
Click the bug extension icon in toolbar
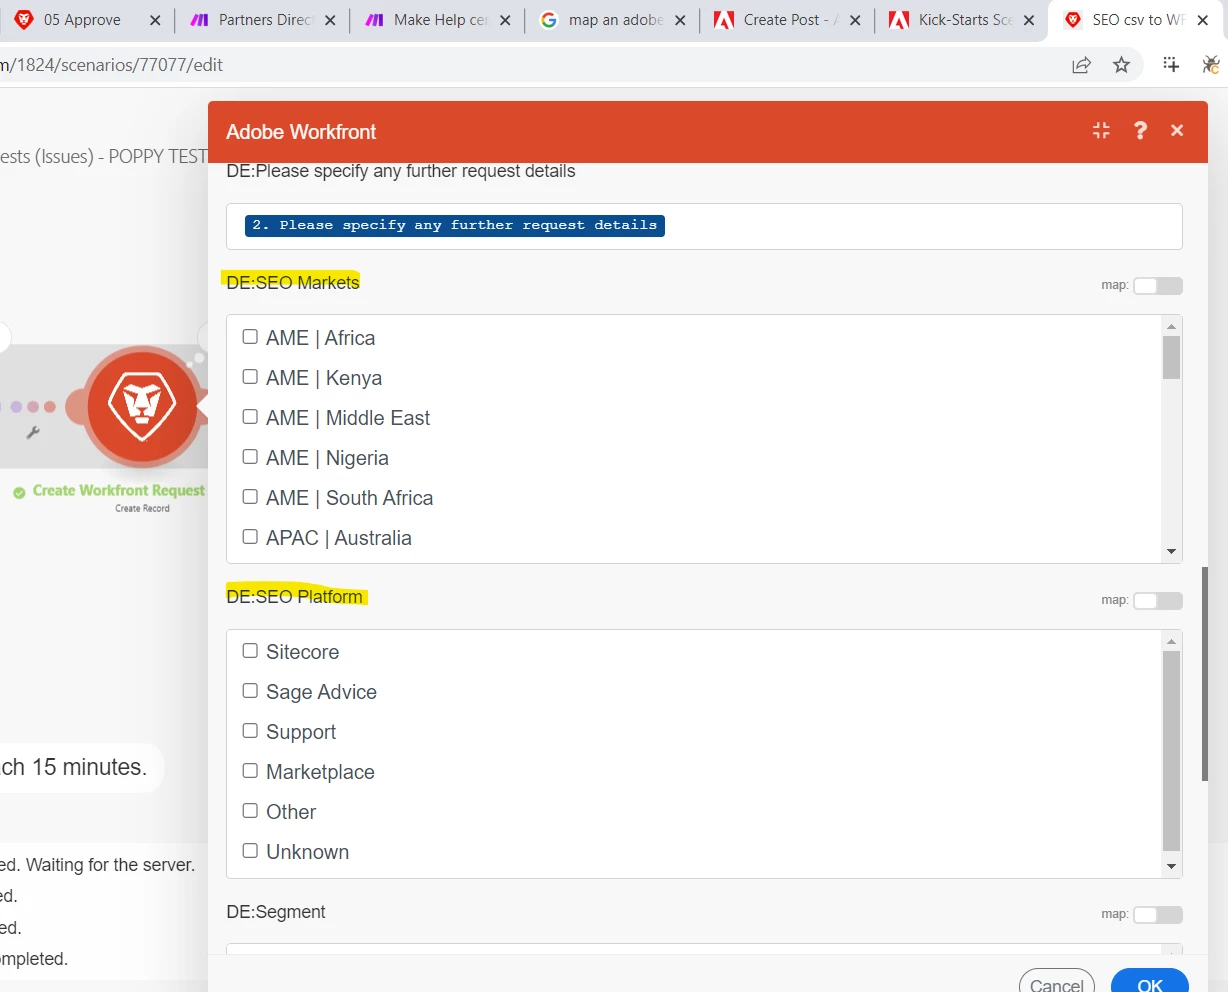1210,65
